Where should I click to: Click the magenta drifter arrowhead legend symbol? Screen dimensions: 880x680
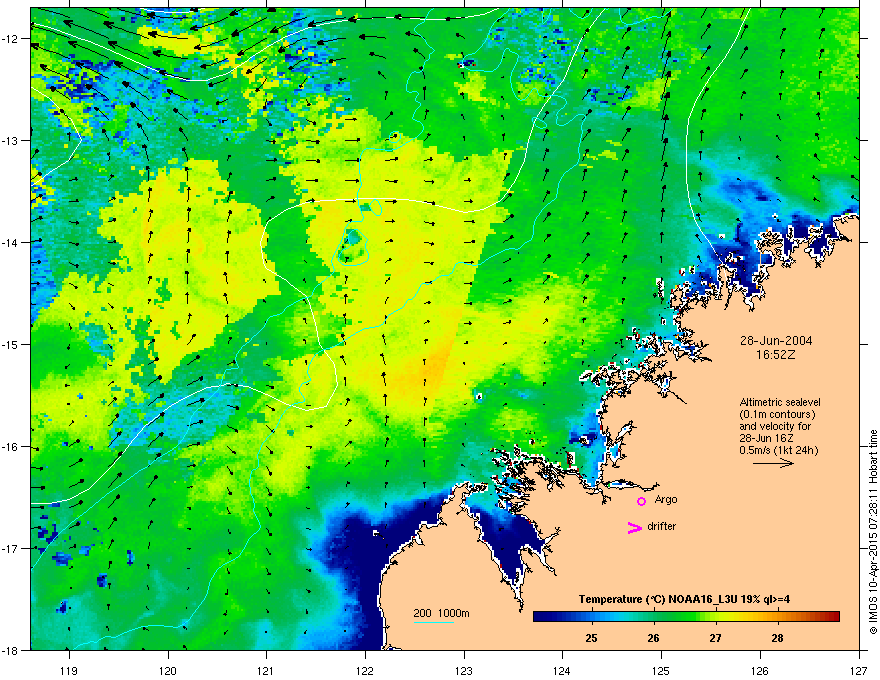(634, 527)
